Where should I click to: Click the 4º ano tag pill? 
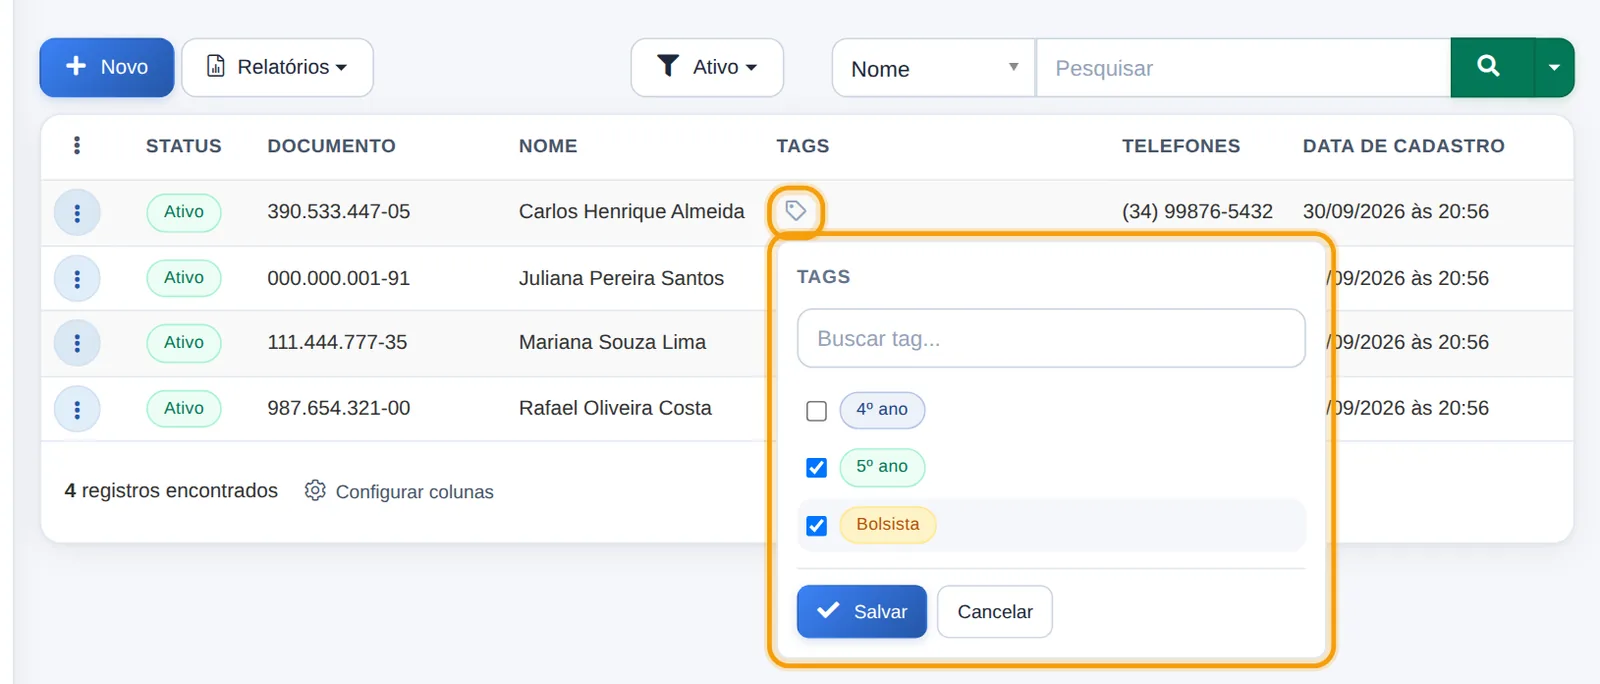pos(882,410)
